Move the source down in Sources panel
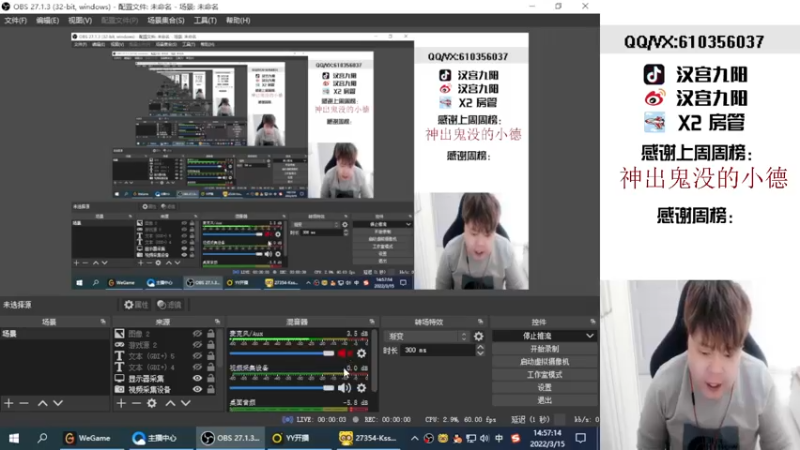 (x=186, y=403)
